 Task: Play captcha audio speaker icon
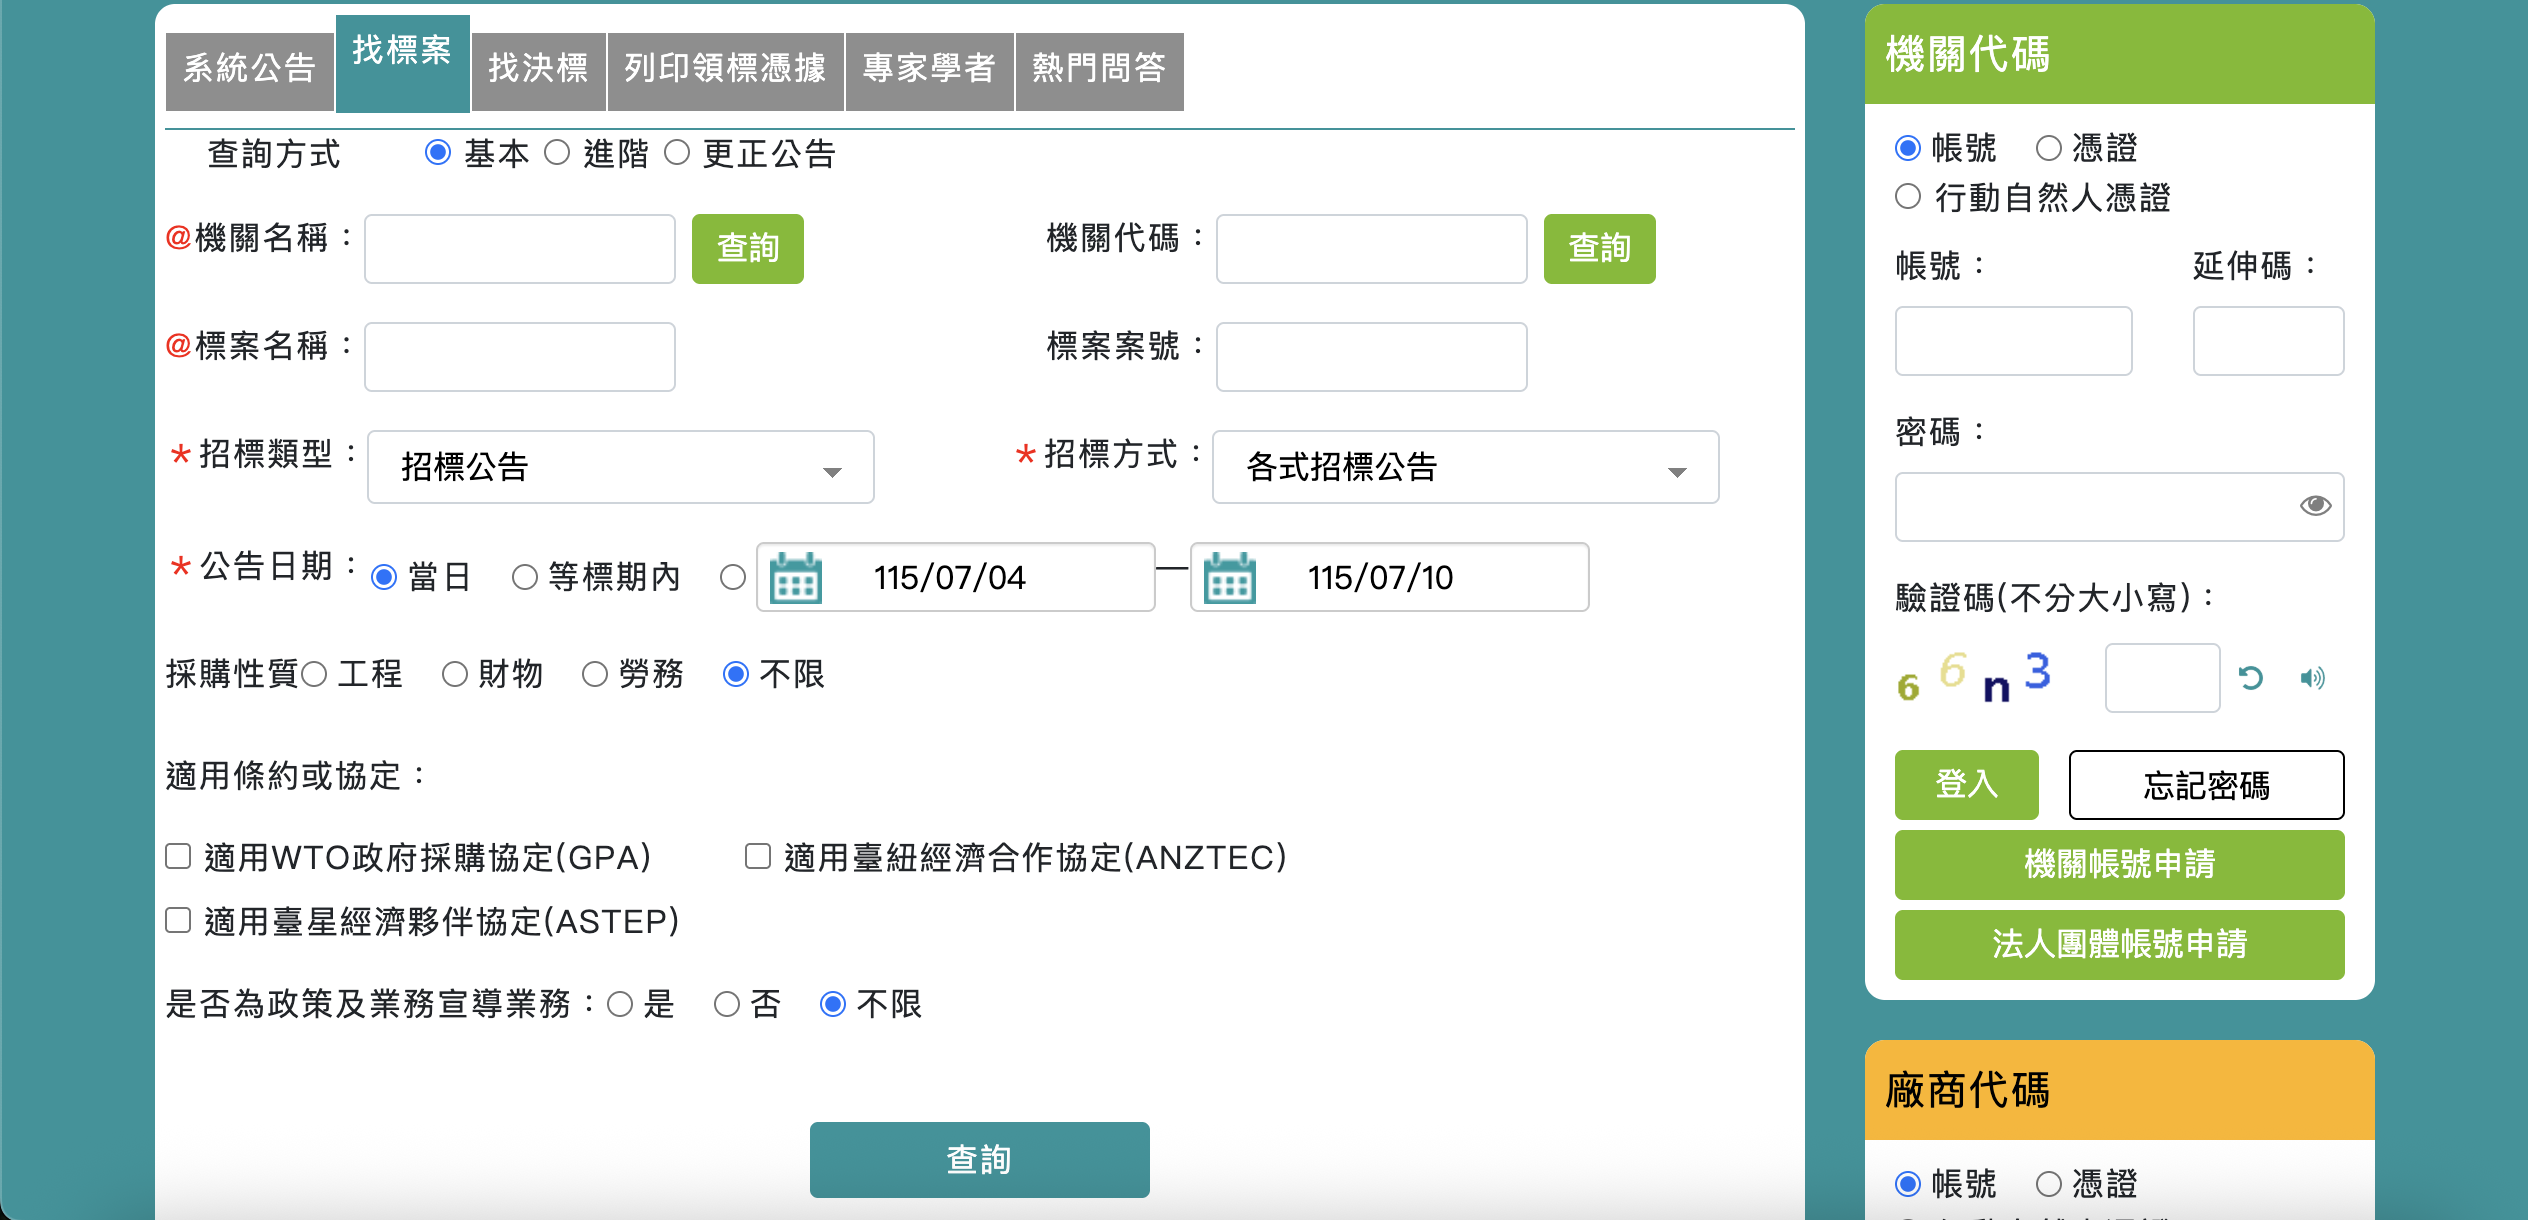click(2312, 678)
